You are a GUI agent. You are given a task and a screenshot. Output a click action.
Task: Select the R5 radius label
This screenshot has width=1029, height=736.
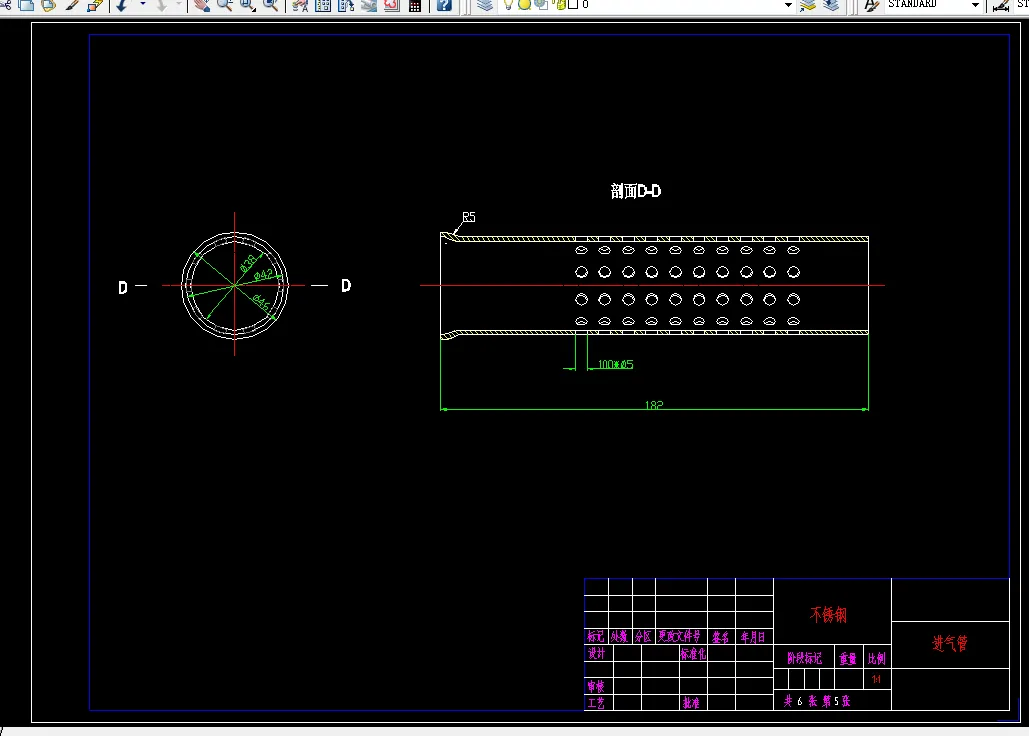(469, 217)
